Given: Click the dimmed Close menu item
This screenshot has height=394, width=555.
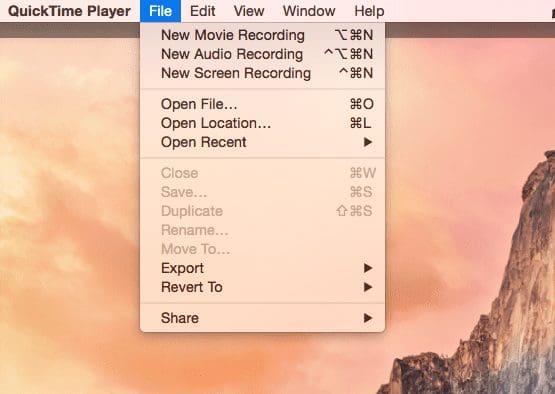Looking at the screenshot, I should tap(263, 173).
